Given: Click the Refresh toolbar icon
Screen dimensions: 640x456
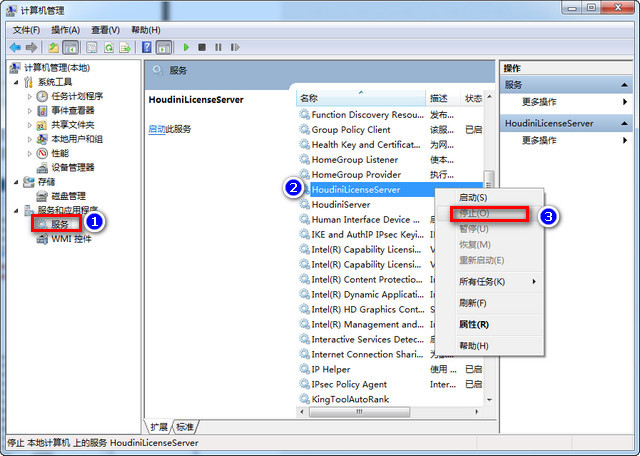Looking at the screenshot, I should (108, 47).
